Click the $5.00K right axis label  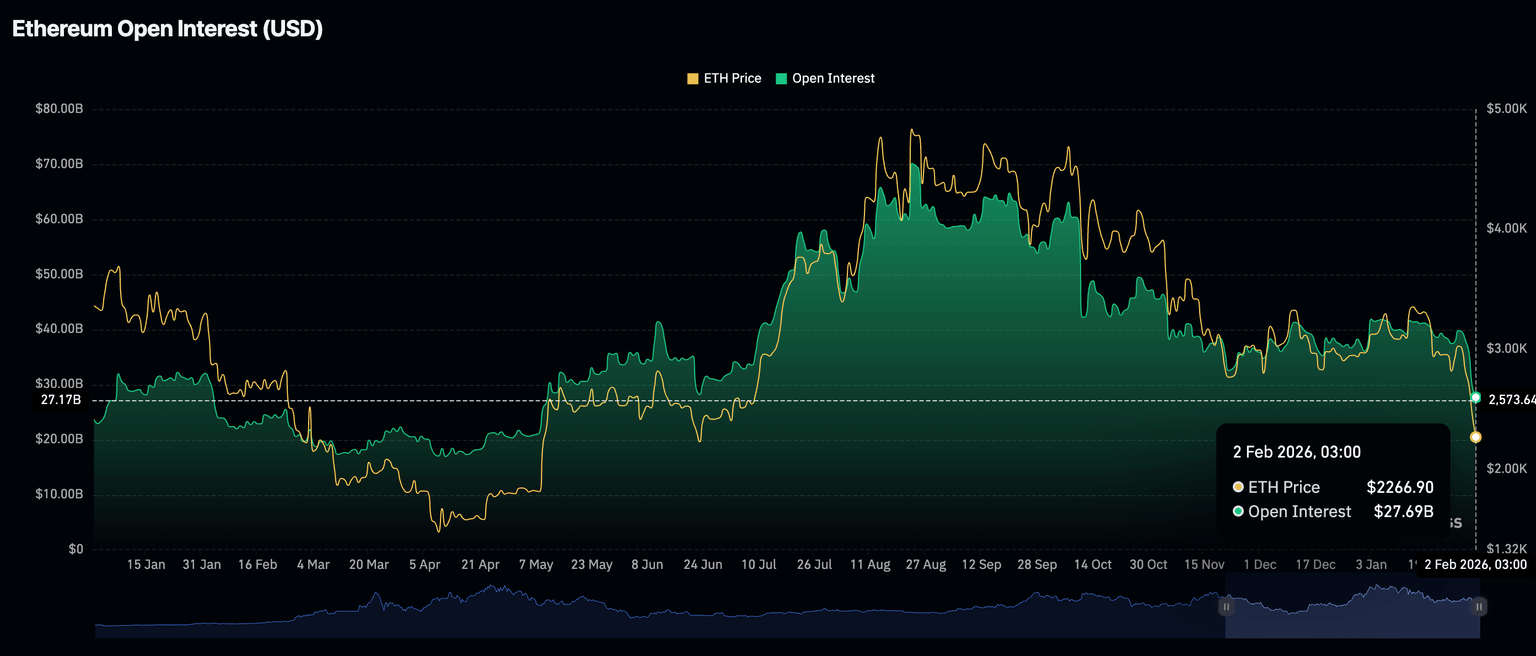pos(1508,108)
